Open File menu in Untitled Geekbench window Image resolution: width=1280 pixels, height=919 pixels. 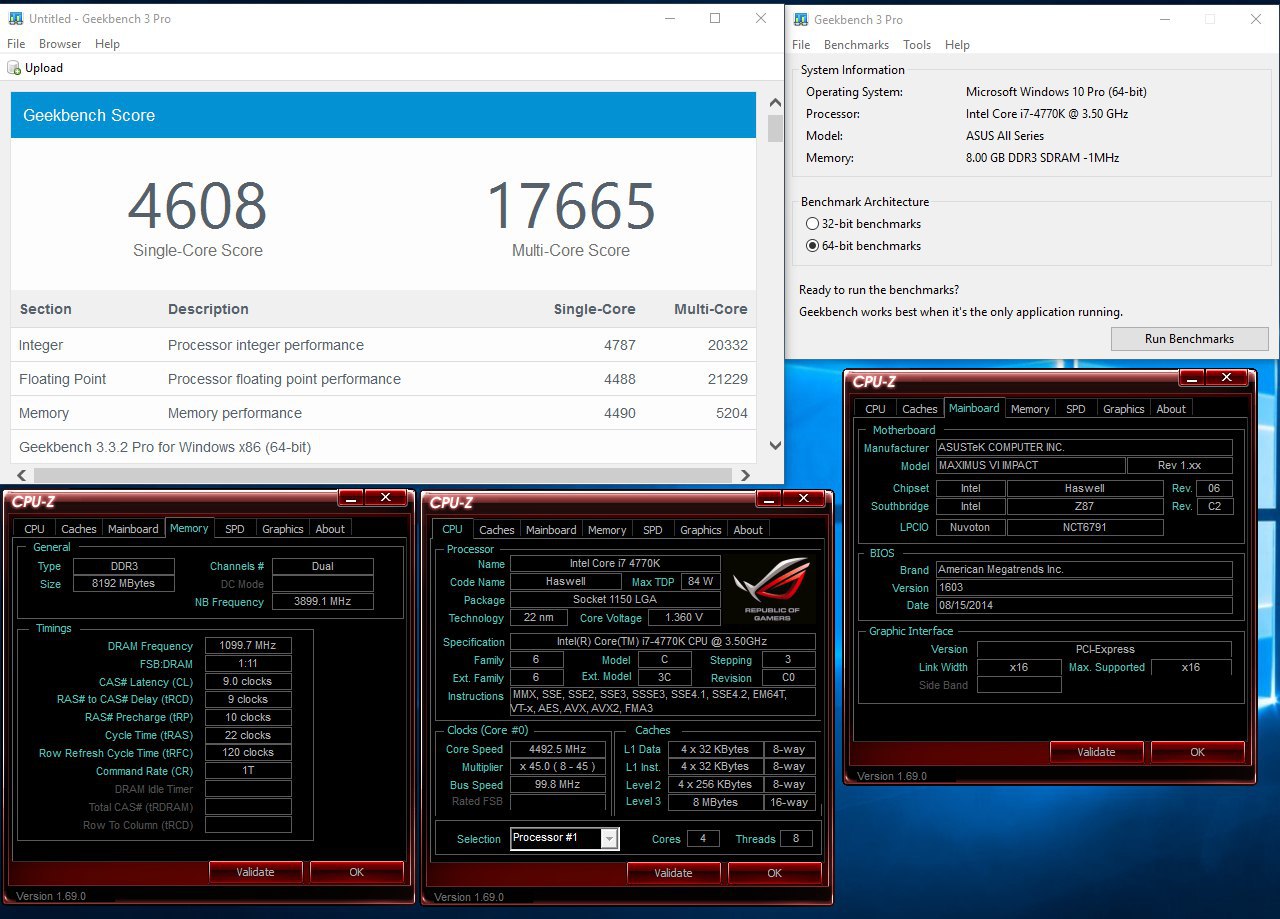pyautogui.click(x=16, y=44)
